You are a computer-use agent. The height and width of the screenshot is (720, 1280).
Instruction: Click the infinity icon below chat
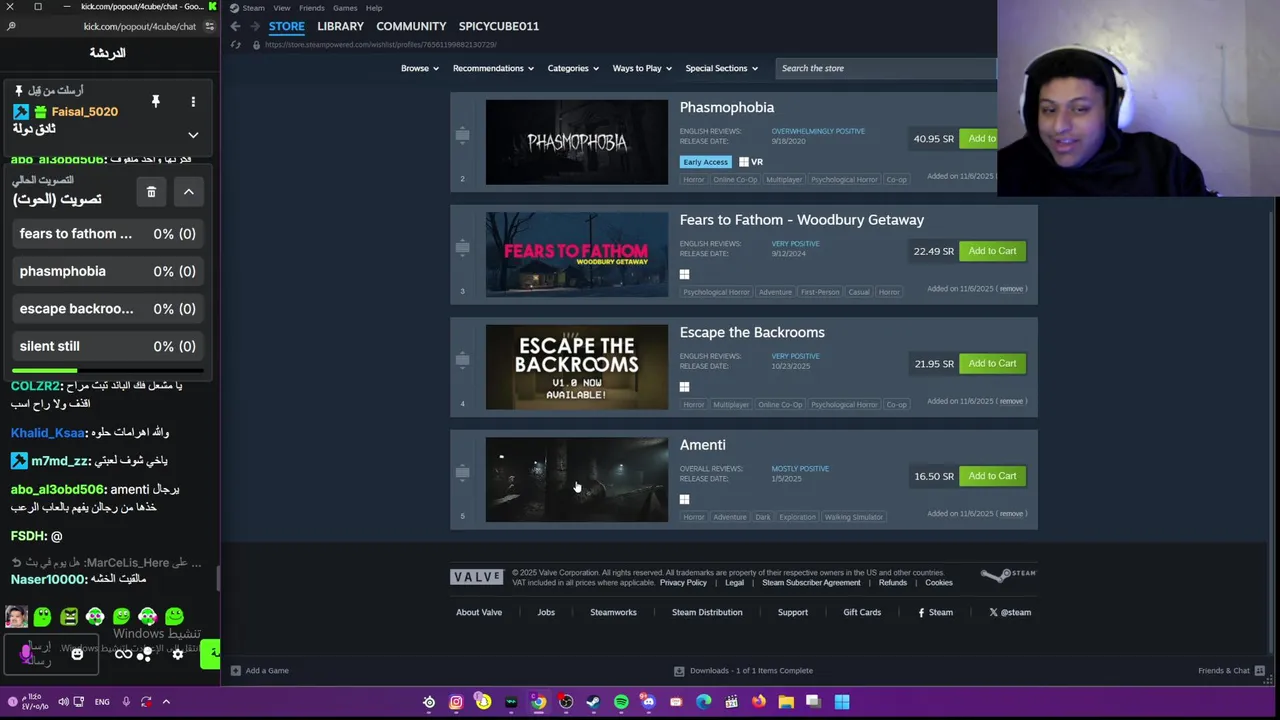point(123,654)
